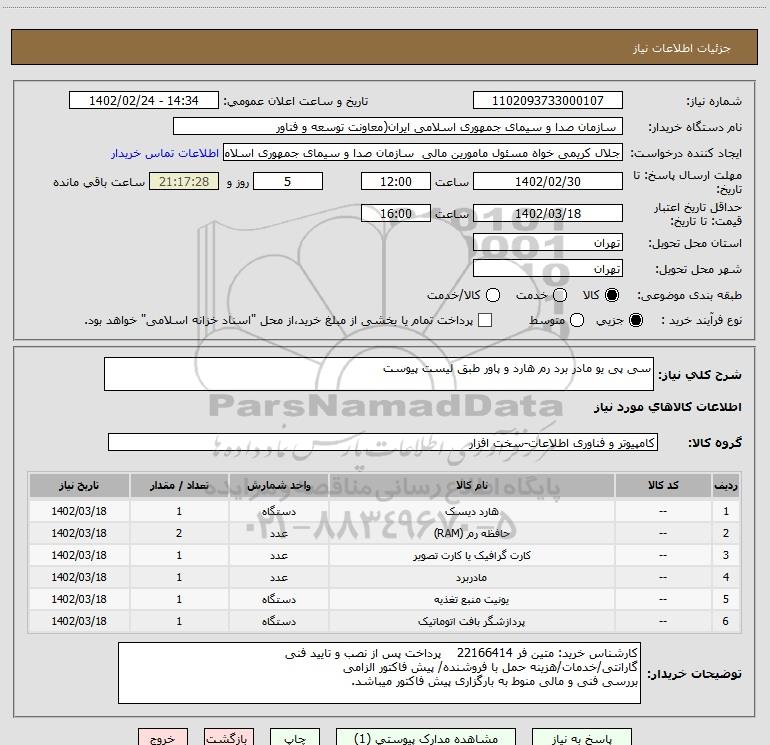Click the ساعت باقی مانده label
770x745 pixels.
(x=99, y=182)
